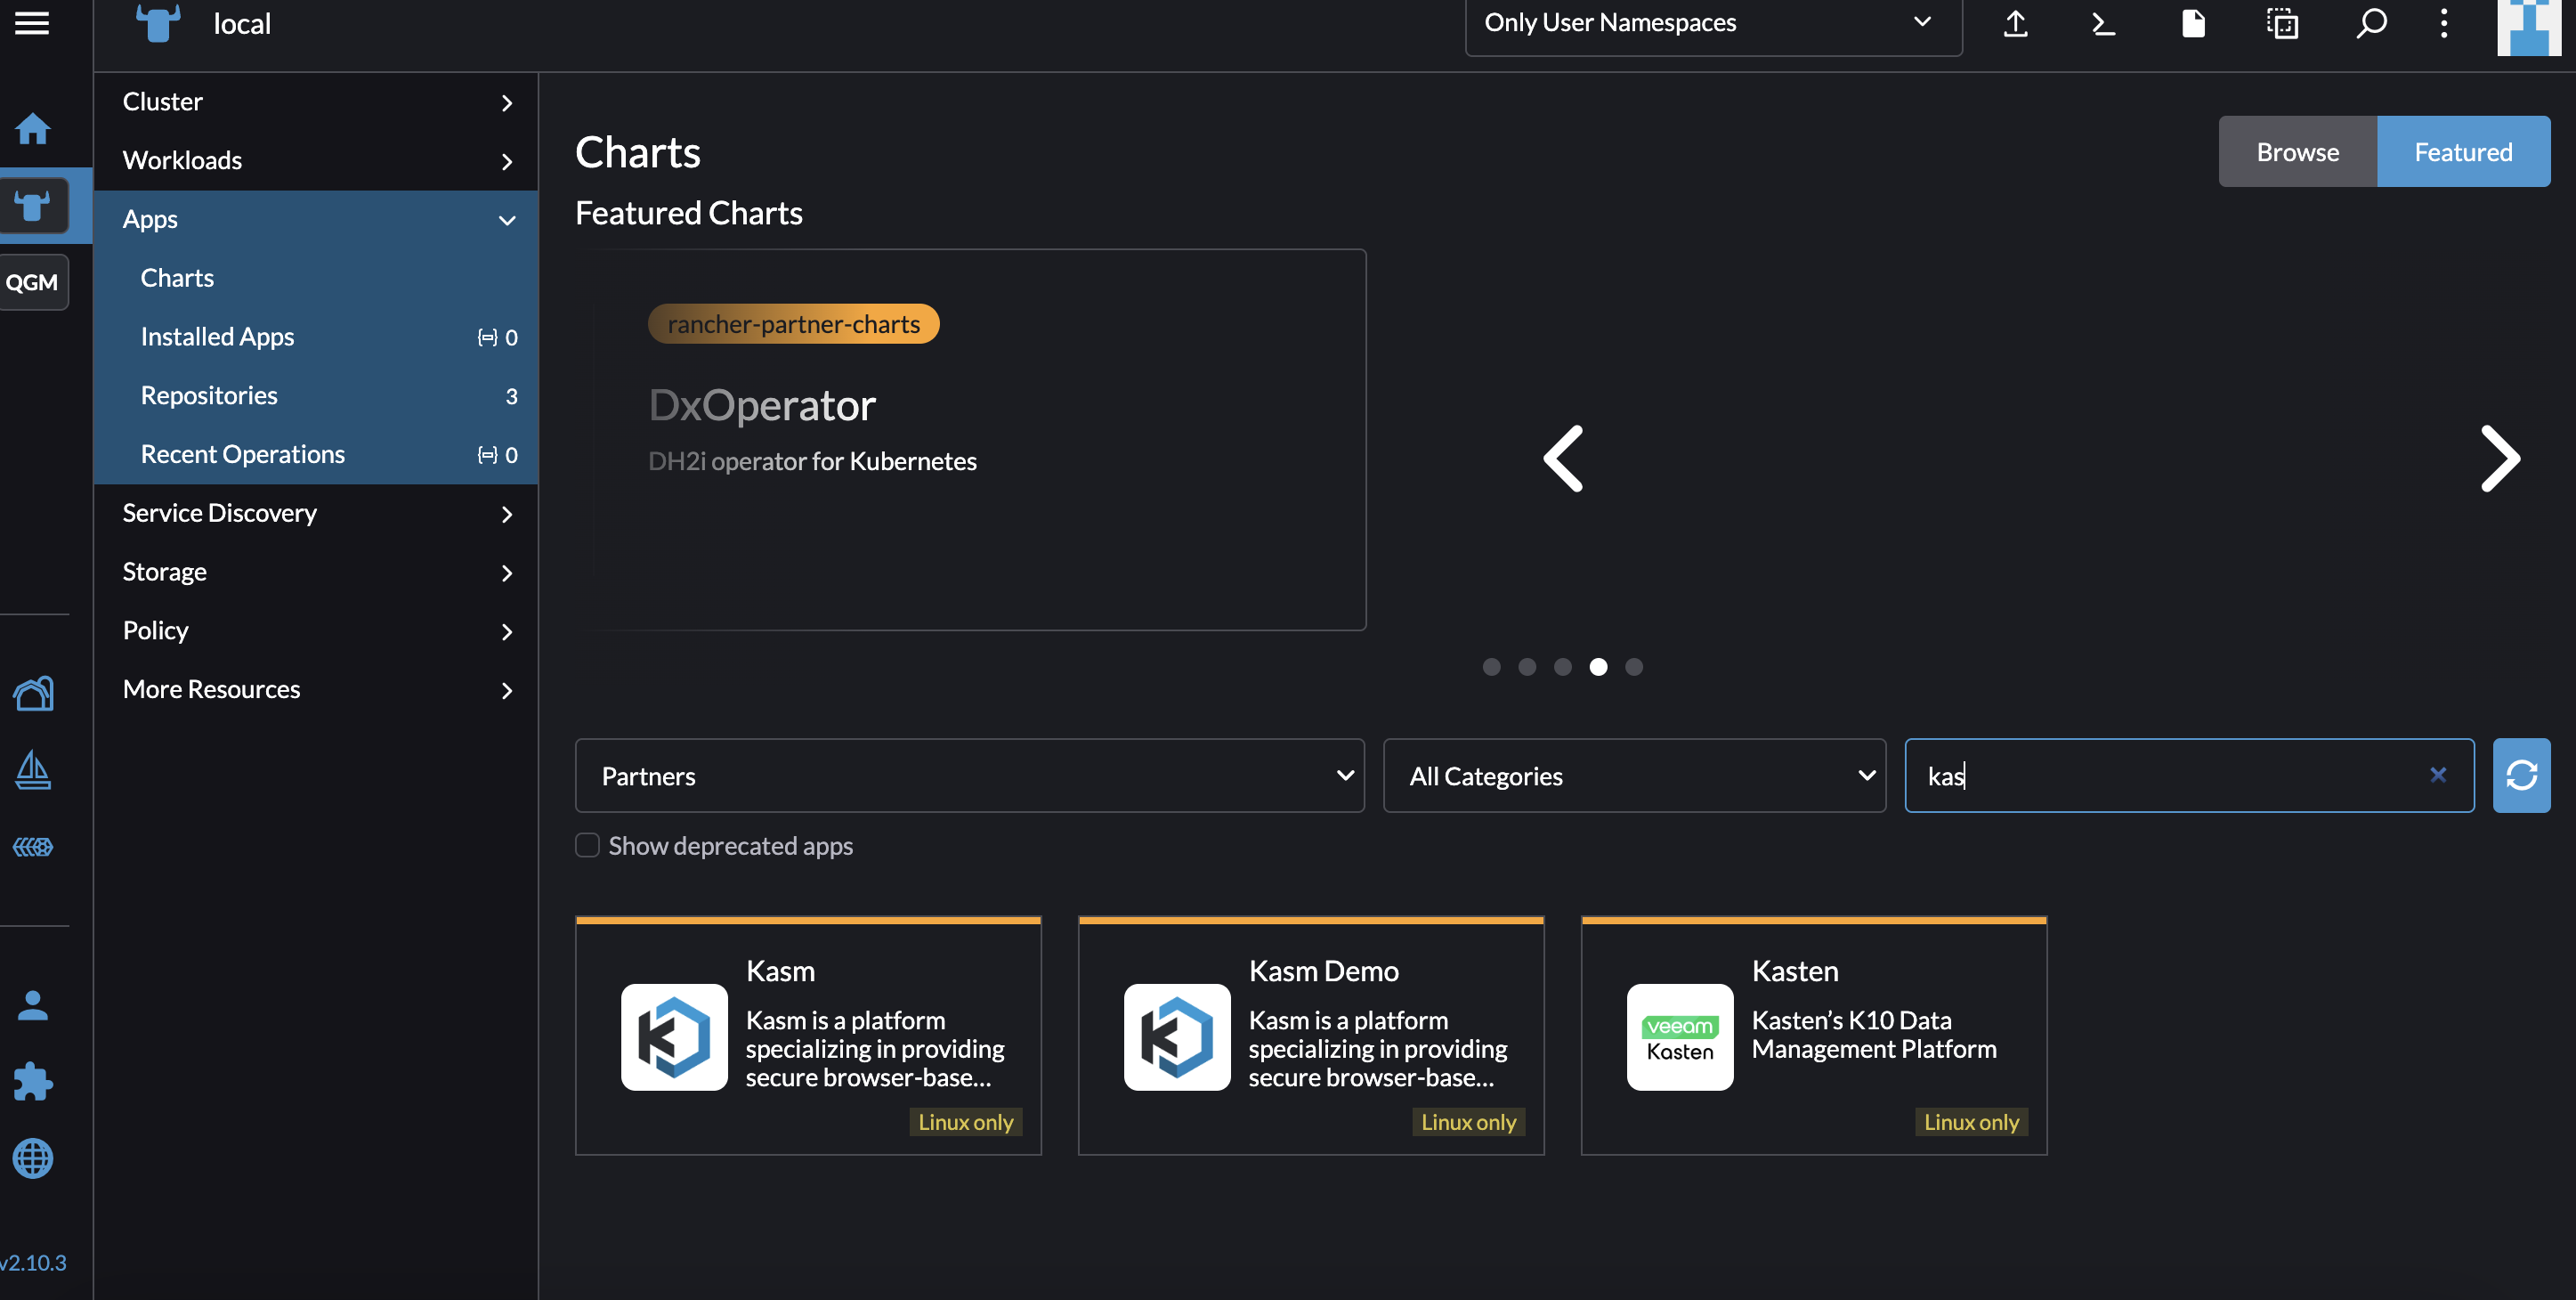The width and height of the screenshot is (2576, 1300).
Task: Expand Service Discovery nav section
Action: (316, 513)
